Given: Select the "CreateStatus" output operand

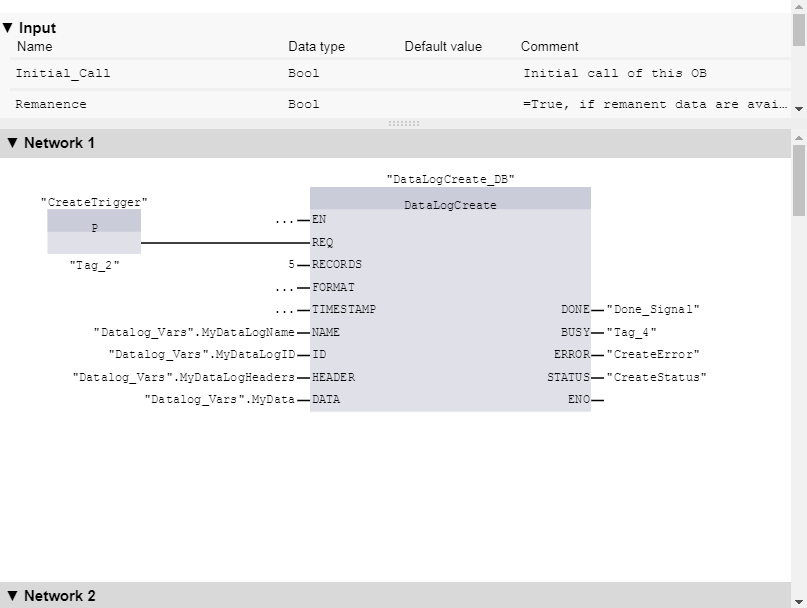Looking at the screenshot, I should (657, 377).
